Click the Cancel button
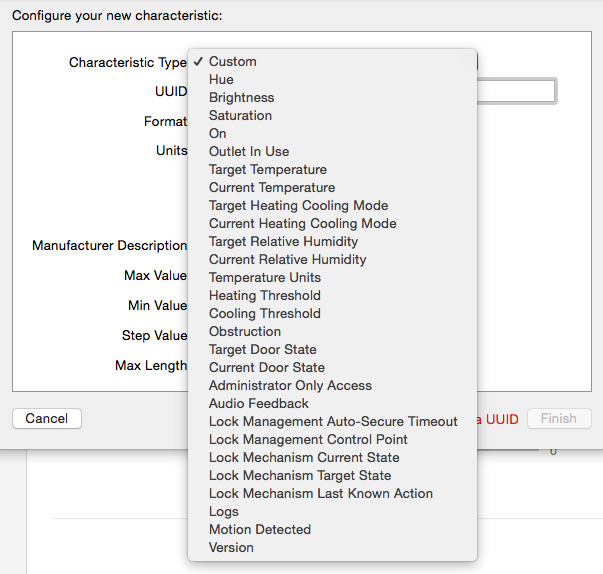This screenshot has width=603, height=574. (47, 418)
